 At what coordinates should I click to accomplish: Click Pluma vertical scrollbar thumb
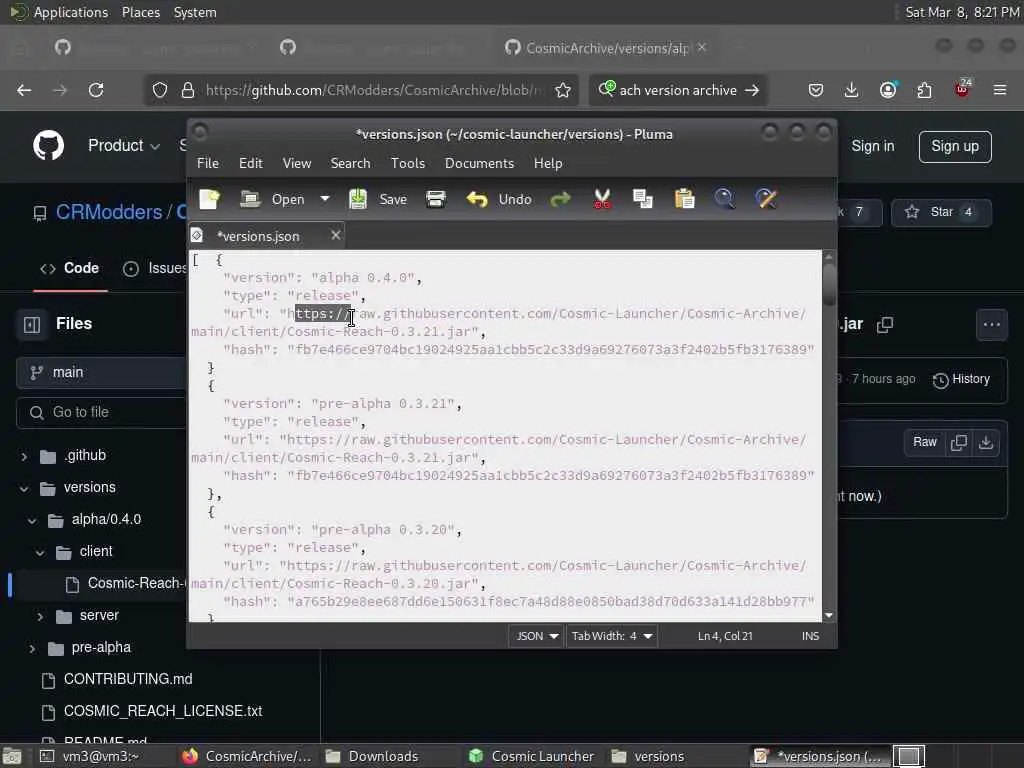829,283
